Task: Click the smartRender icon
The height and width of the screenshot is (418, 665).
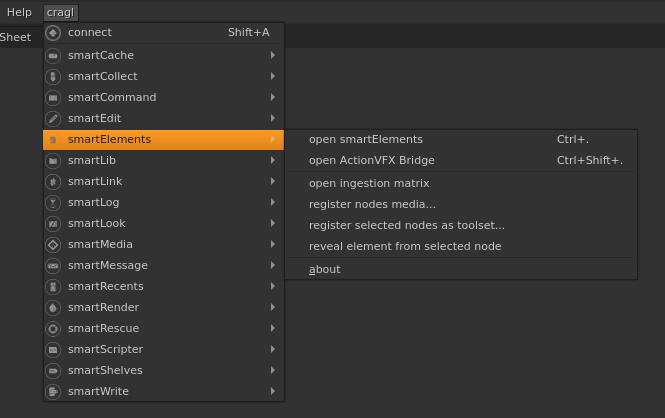Action: click(53, 307)
